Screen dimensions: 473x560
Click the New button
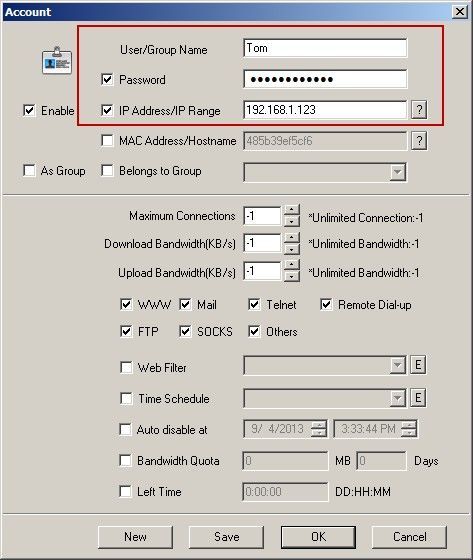pos(135,537)
